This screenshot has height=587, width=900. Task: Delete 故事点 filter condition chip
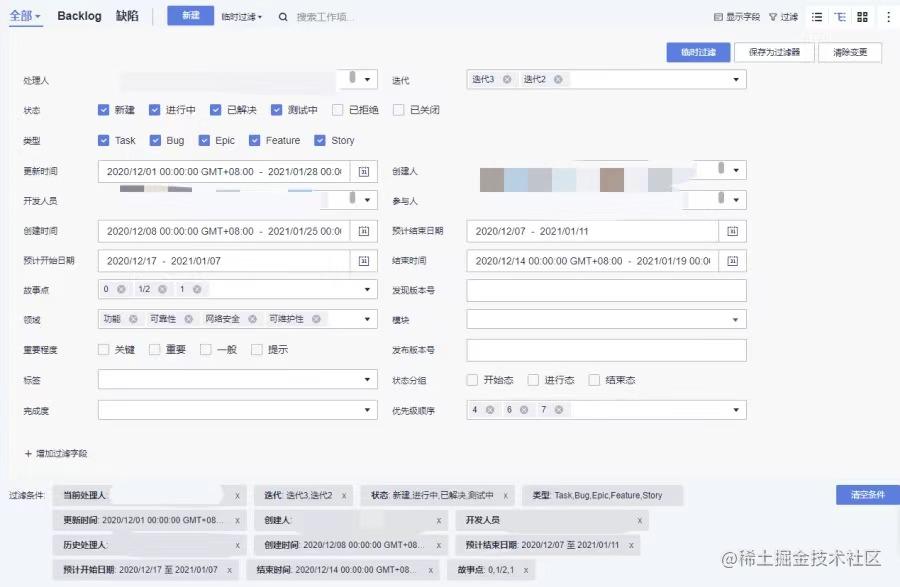coord(526,570)
